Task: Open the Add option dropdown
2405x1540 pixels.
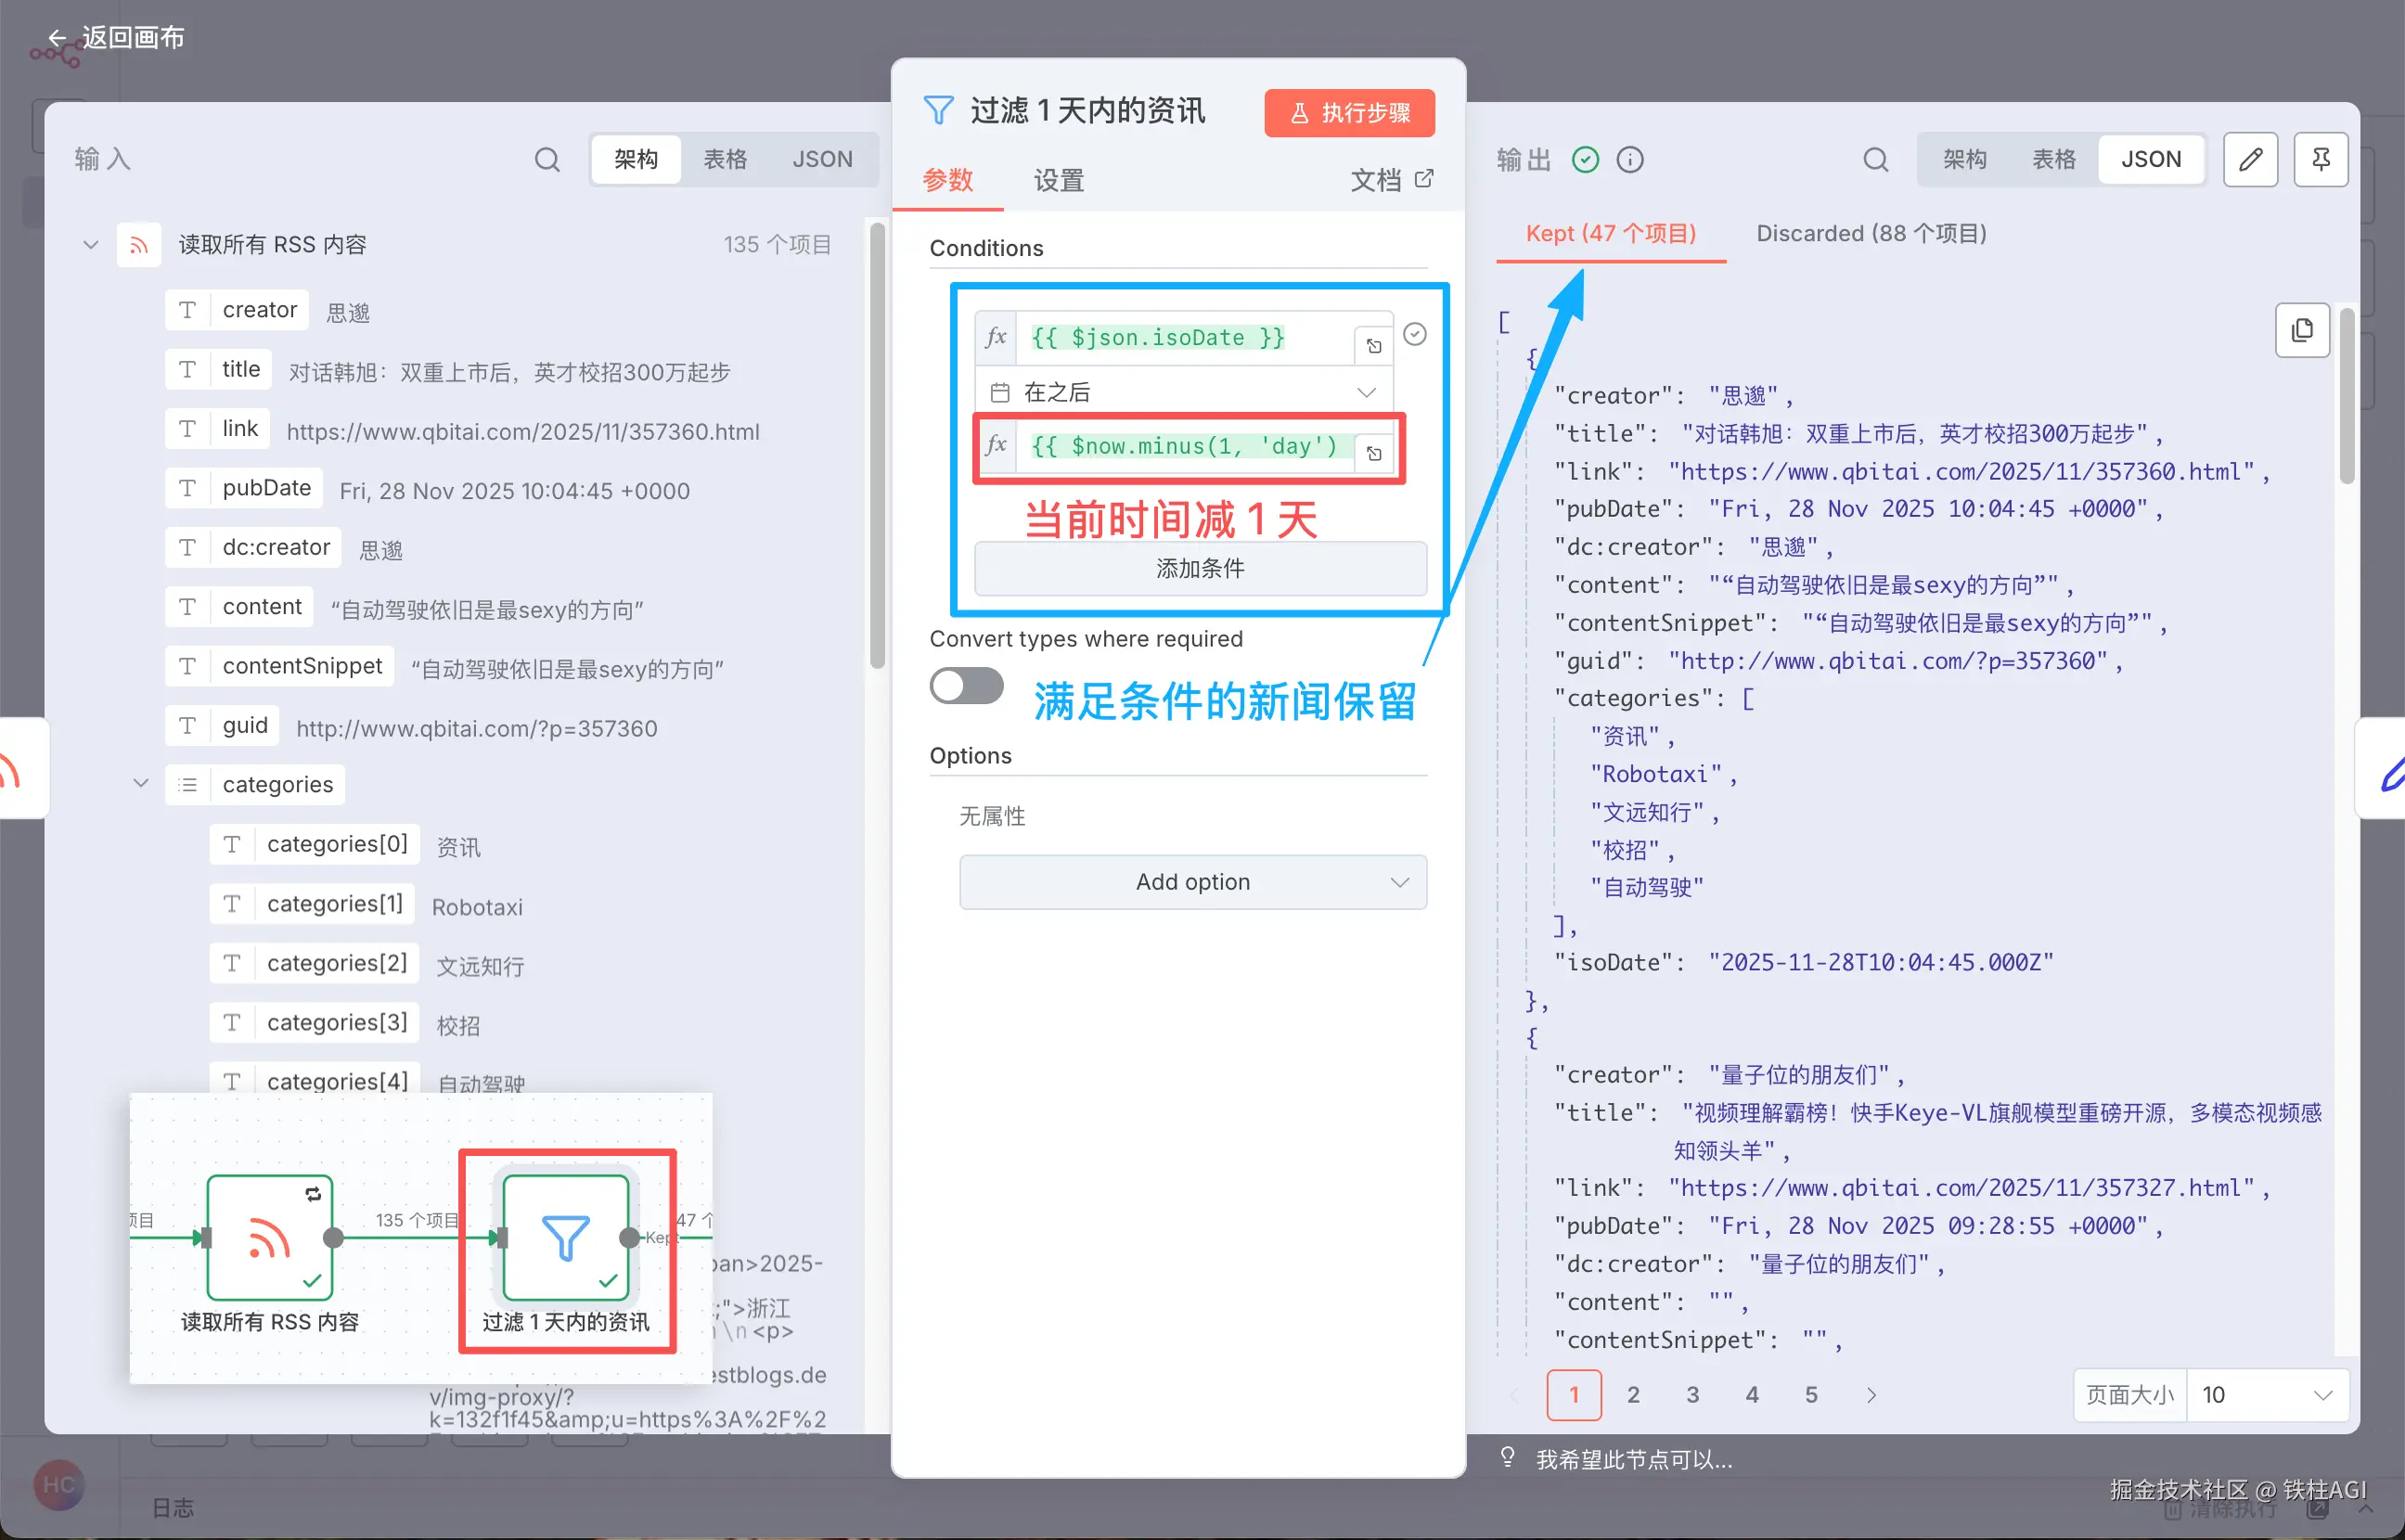Action: pos(1192,881)
